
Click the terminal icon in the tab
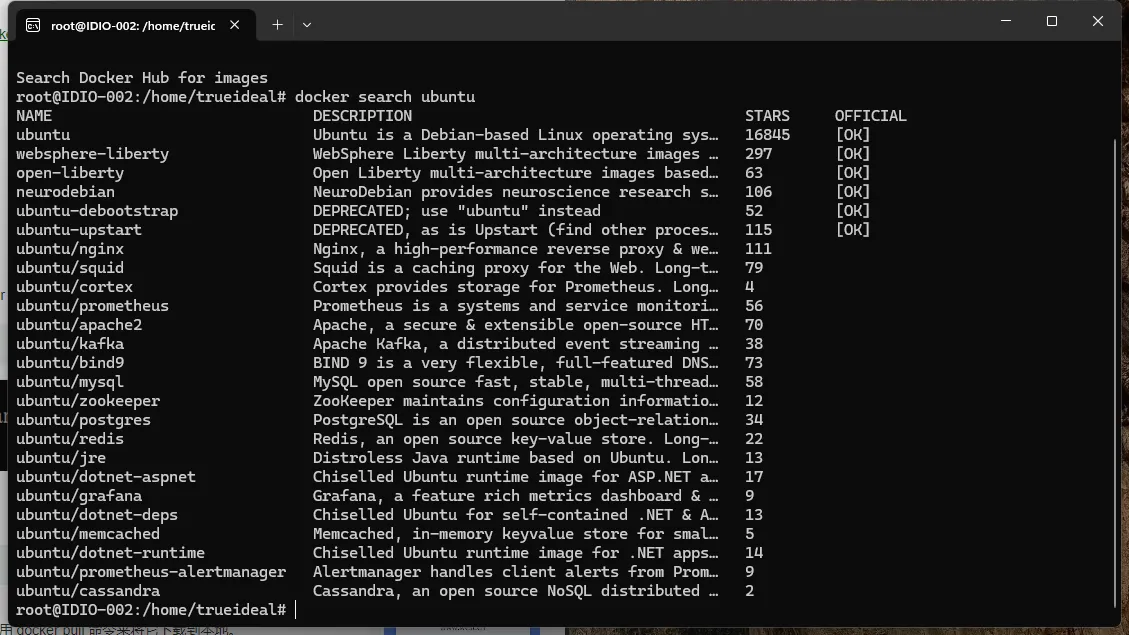pos(33,25)
